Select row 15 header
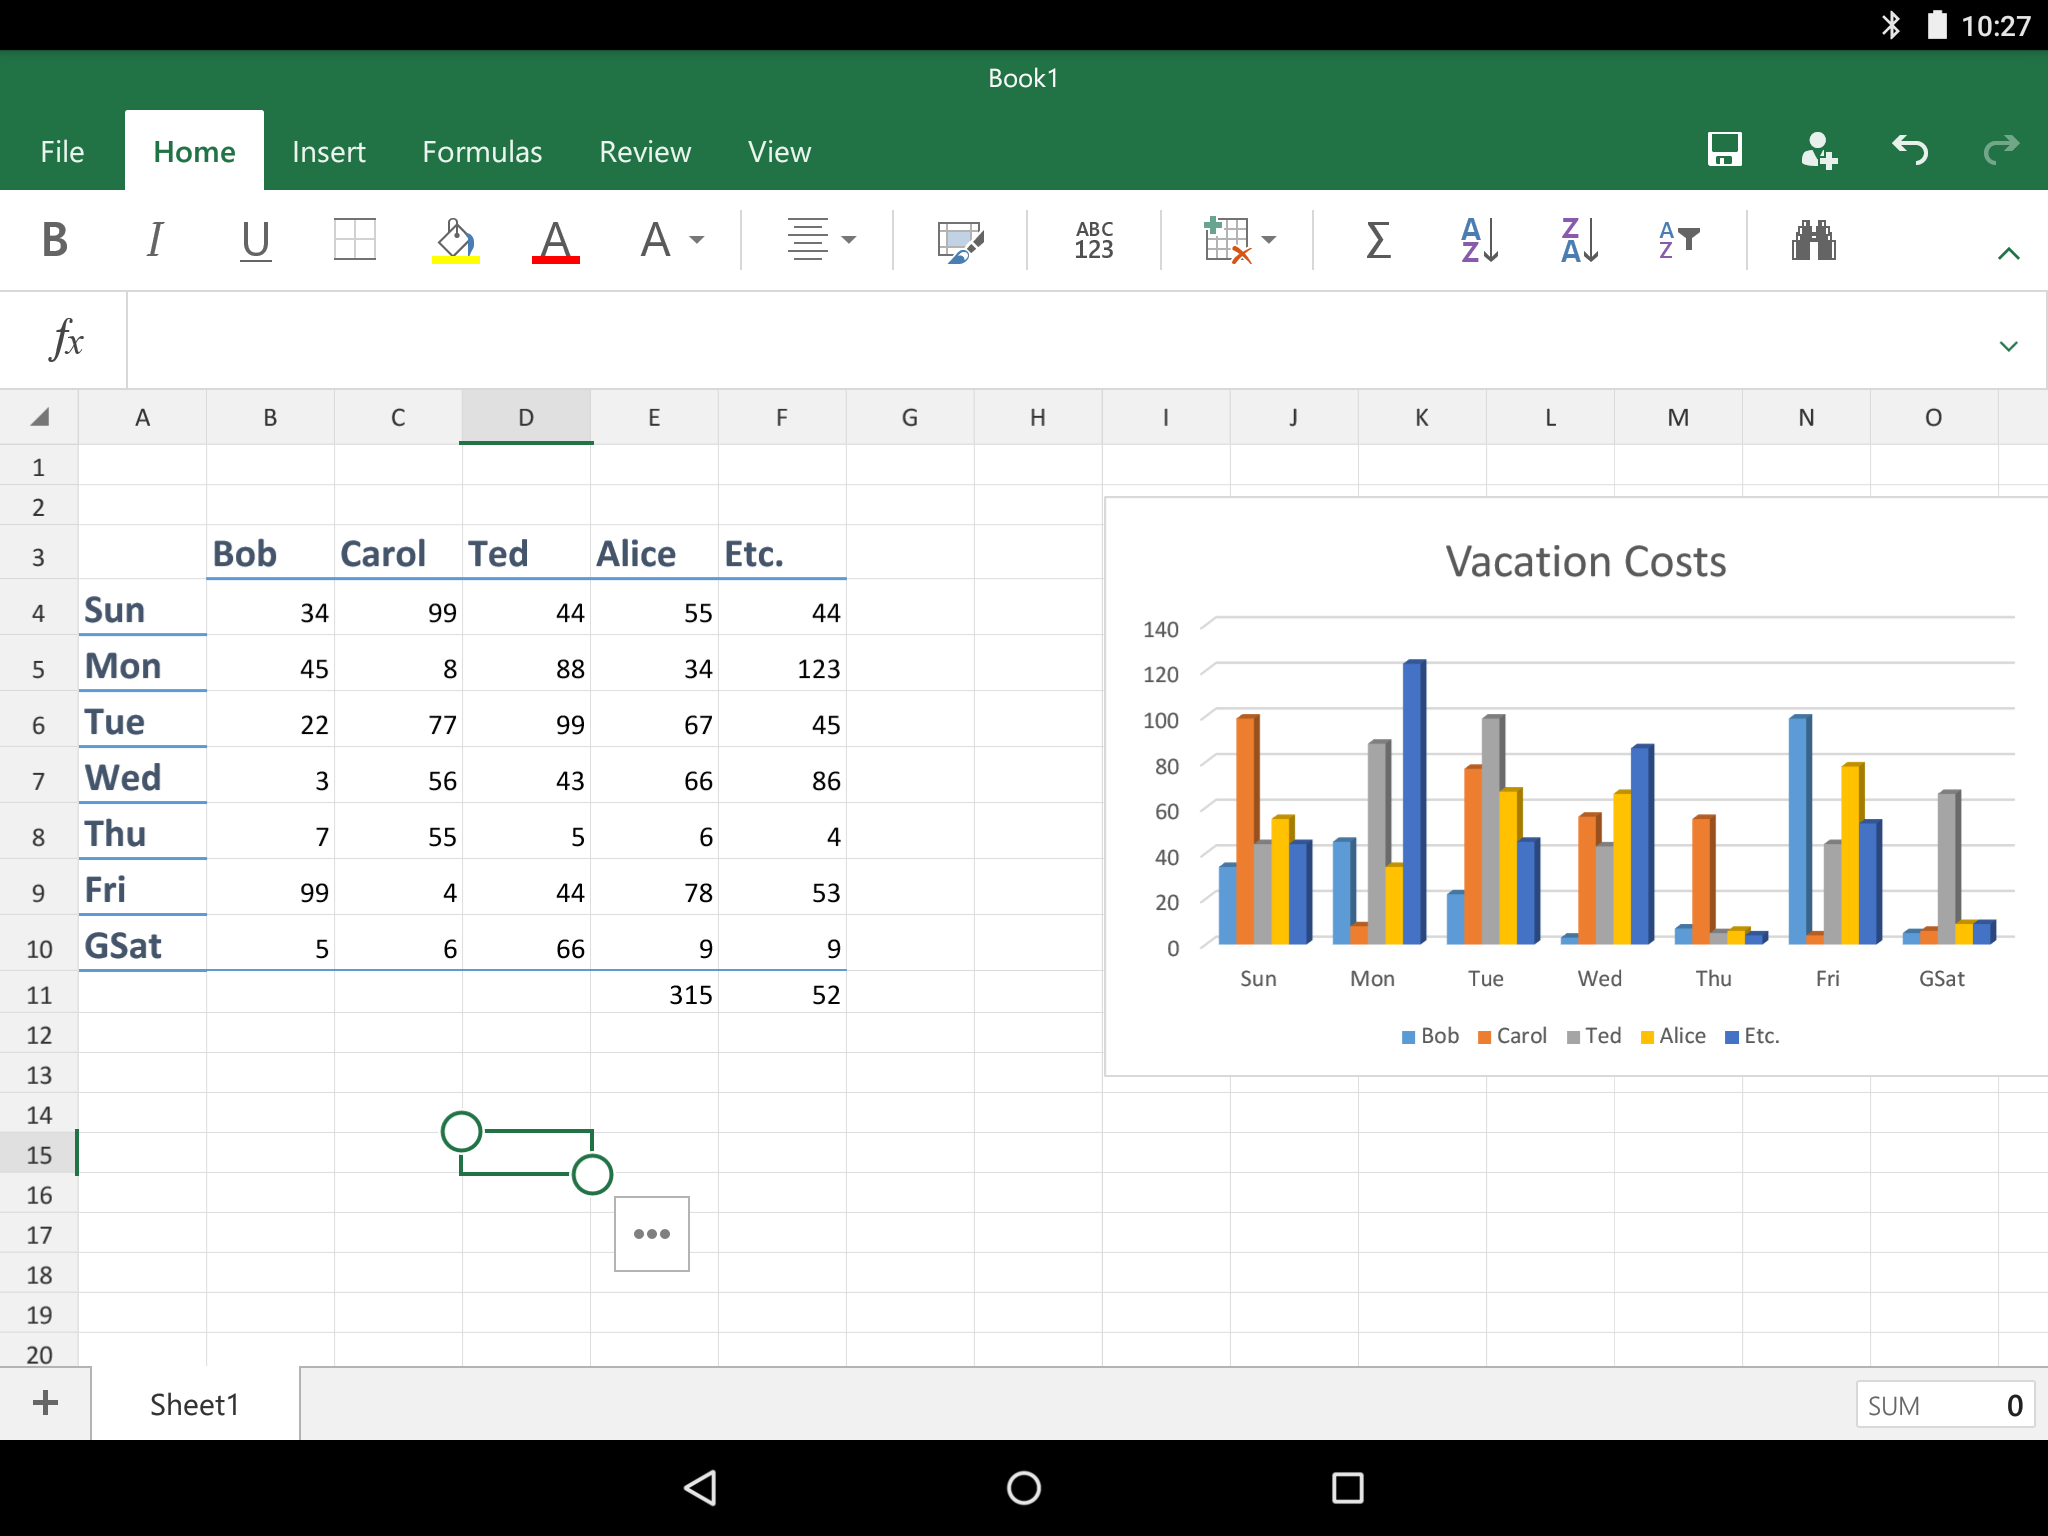 39,1154
